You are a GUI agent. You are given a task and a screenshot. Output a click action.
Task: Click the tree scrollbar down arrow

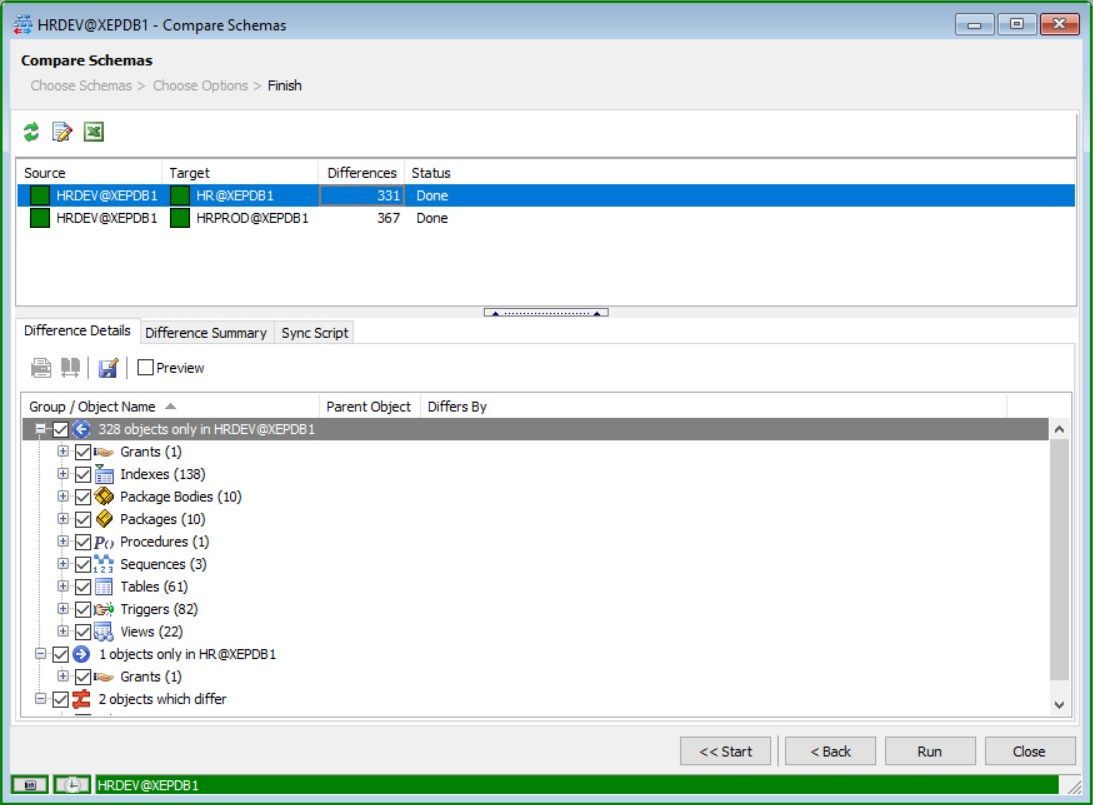pos(1060,705)
